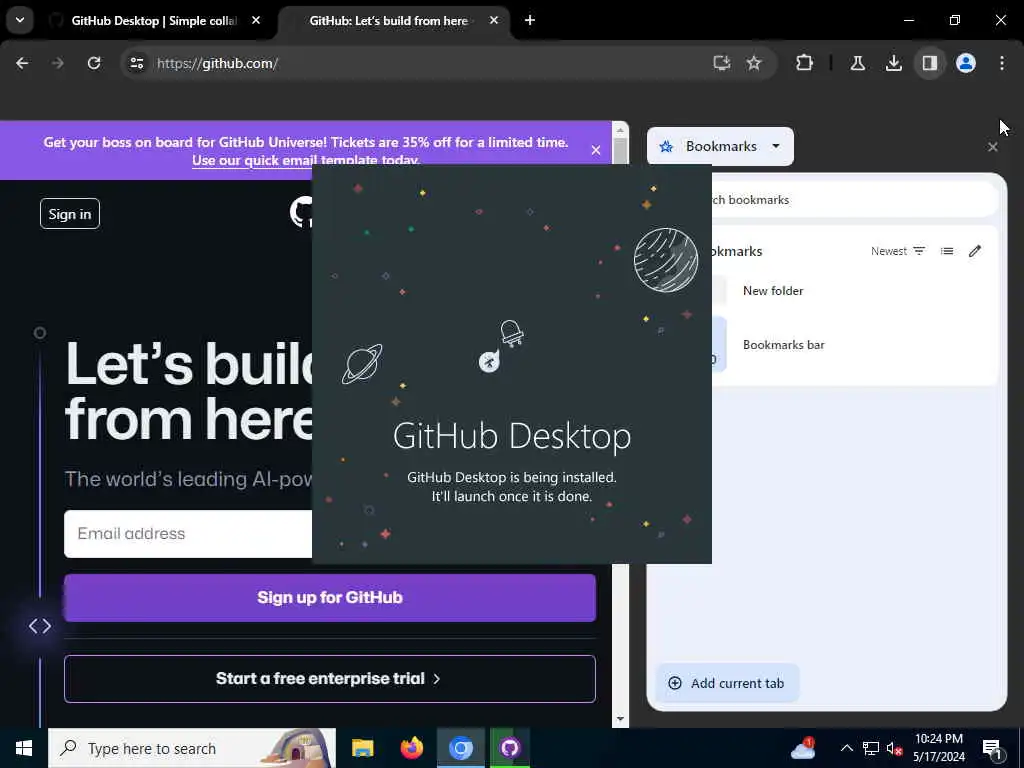1024x768 pixels.
Task: Open site information icon in address bar
Action: pyautogui.click(x=136, y=63)
